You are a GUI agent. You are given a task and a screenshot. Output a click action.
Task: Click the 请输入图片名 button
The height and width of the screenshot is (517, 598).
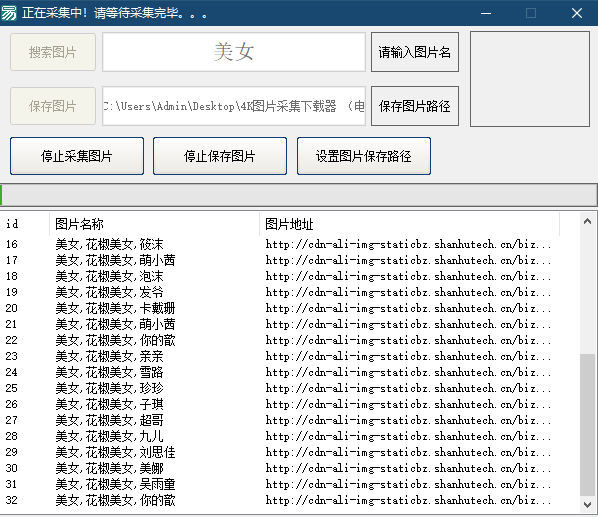pos(415,52)
